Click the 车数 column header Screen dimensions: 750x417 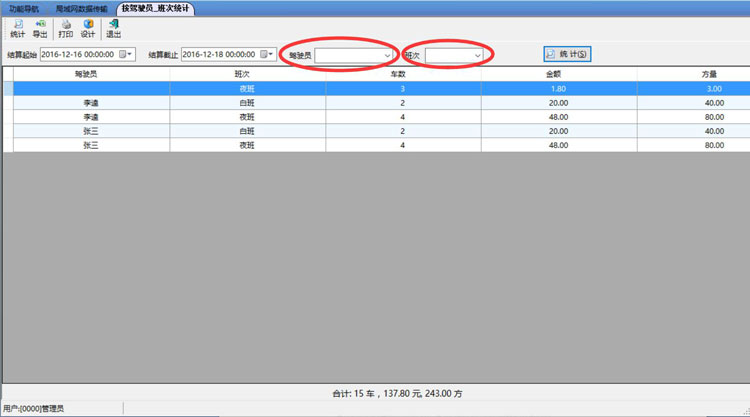[403, 73]
